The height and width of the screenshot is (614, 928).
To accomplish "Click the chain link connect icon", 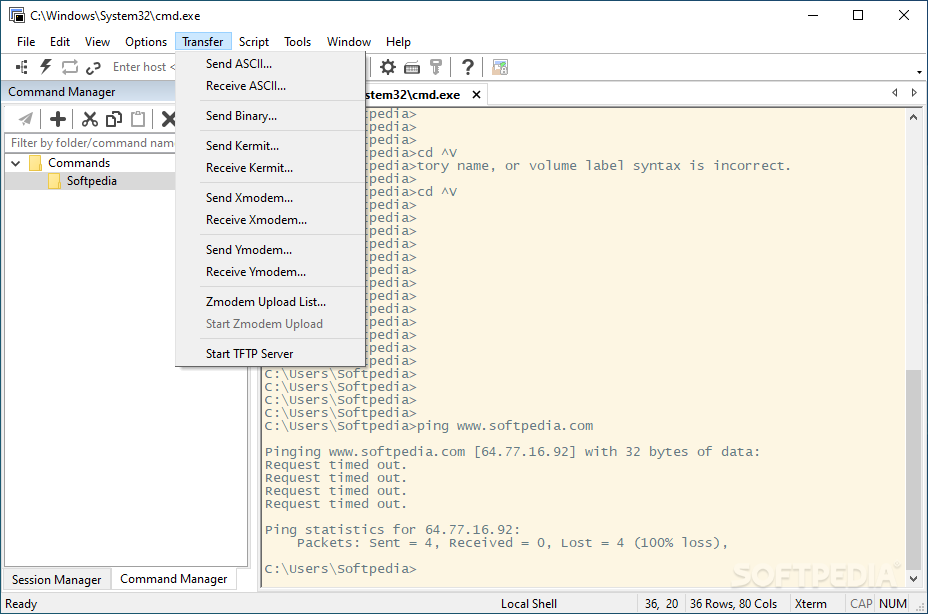I will click(x=93, y=67).
